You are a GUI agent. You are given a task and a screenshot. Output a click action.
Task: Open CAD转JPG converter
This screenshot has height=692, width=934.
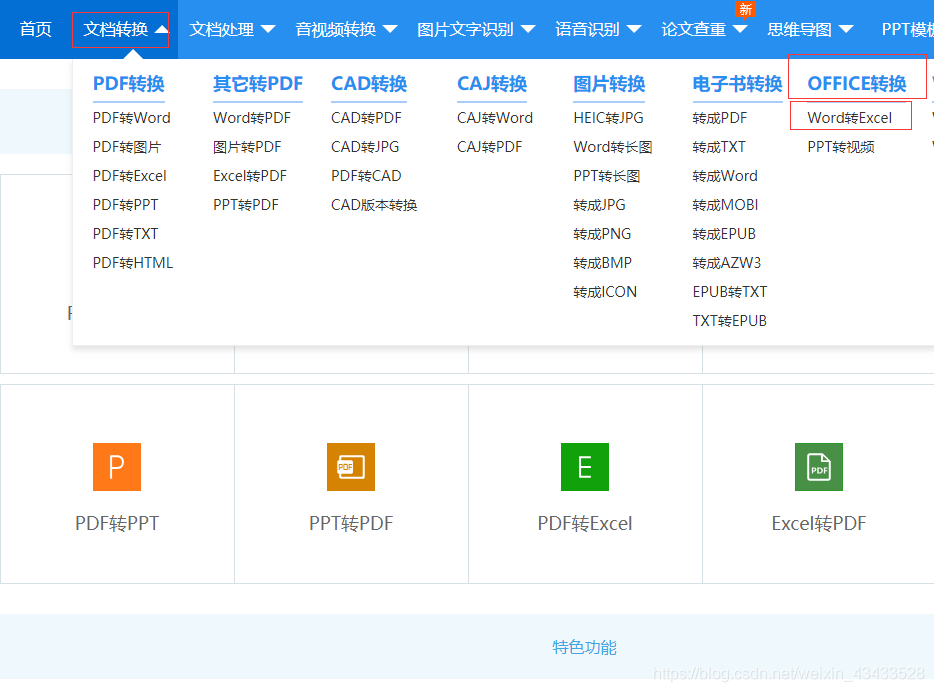(365, 147)
